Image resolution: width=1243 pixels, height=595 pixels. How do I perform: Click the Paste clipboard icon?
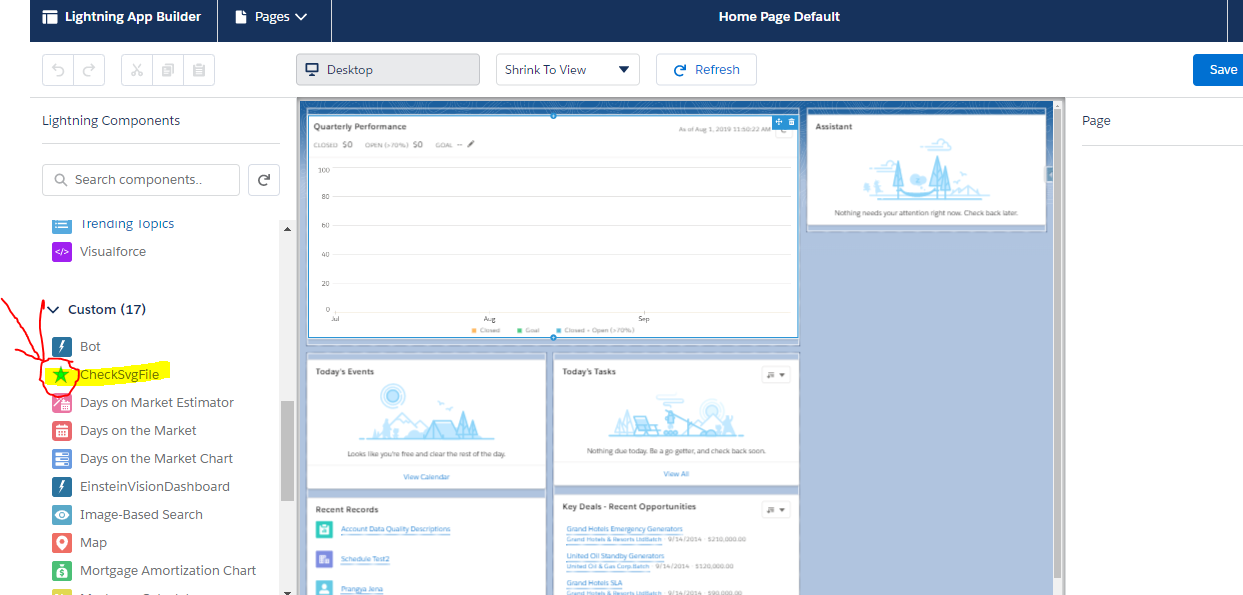[x=198, y=70]
